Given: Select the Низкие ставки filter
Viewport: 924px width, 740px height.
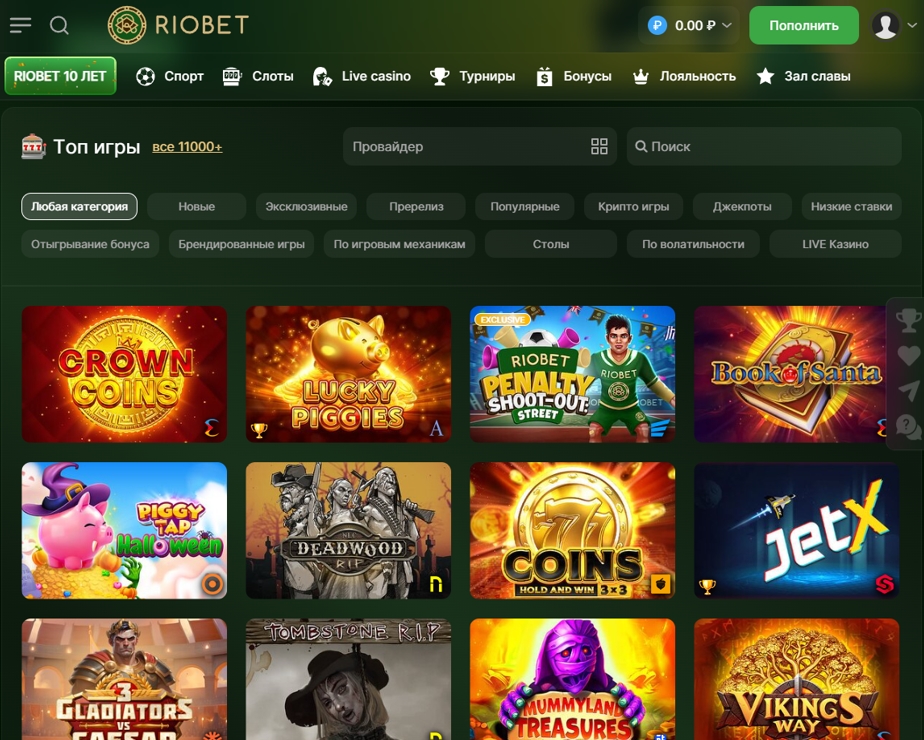Looking at the screenshot, I should pyautogui.click(x=852, y=207).
